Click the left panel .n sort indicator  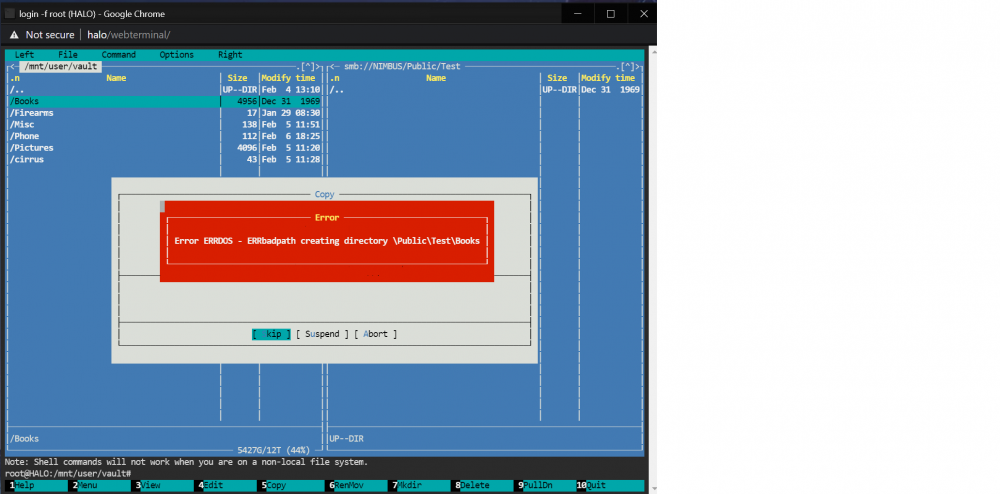tap(14, 78)
